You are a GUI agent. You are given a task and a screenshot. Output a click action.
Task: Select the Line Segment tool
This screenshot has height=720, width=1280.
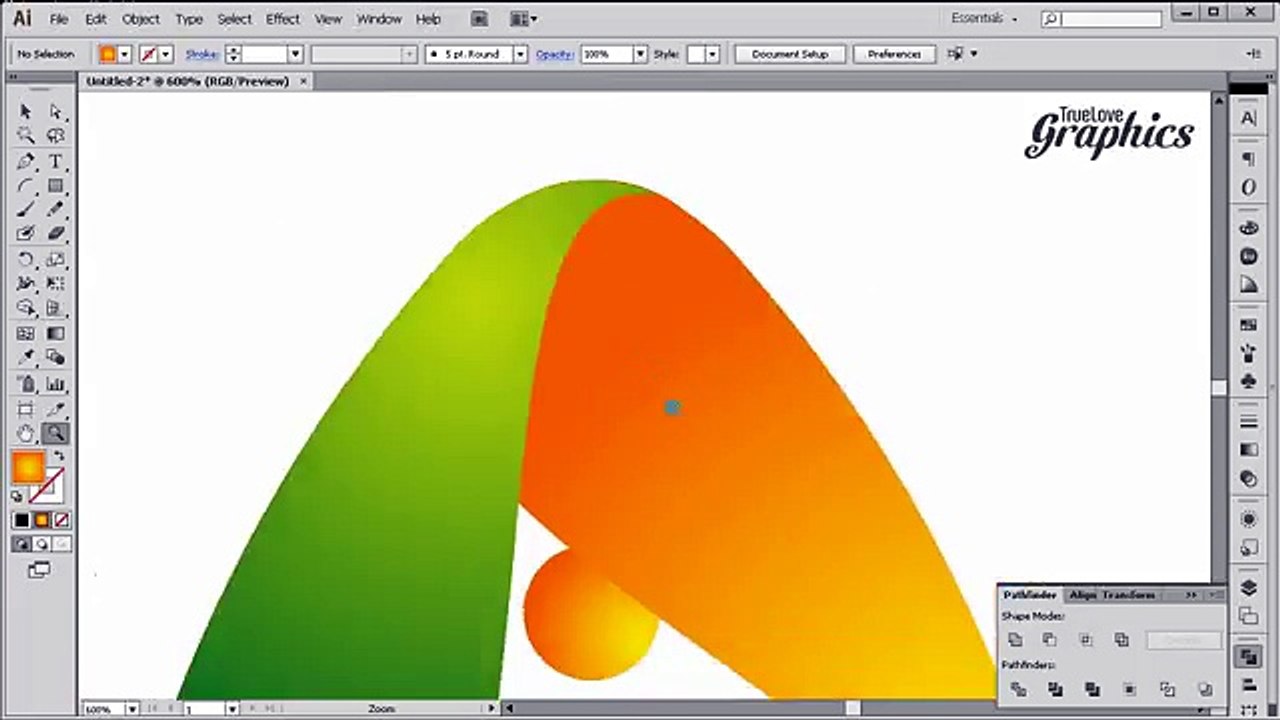click(26, 186)
